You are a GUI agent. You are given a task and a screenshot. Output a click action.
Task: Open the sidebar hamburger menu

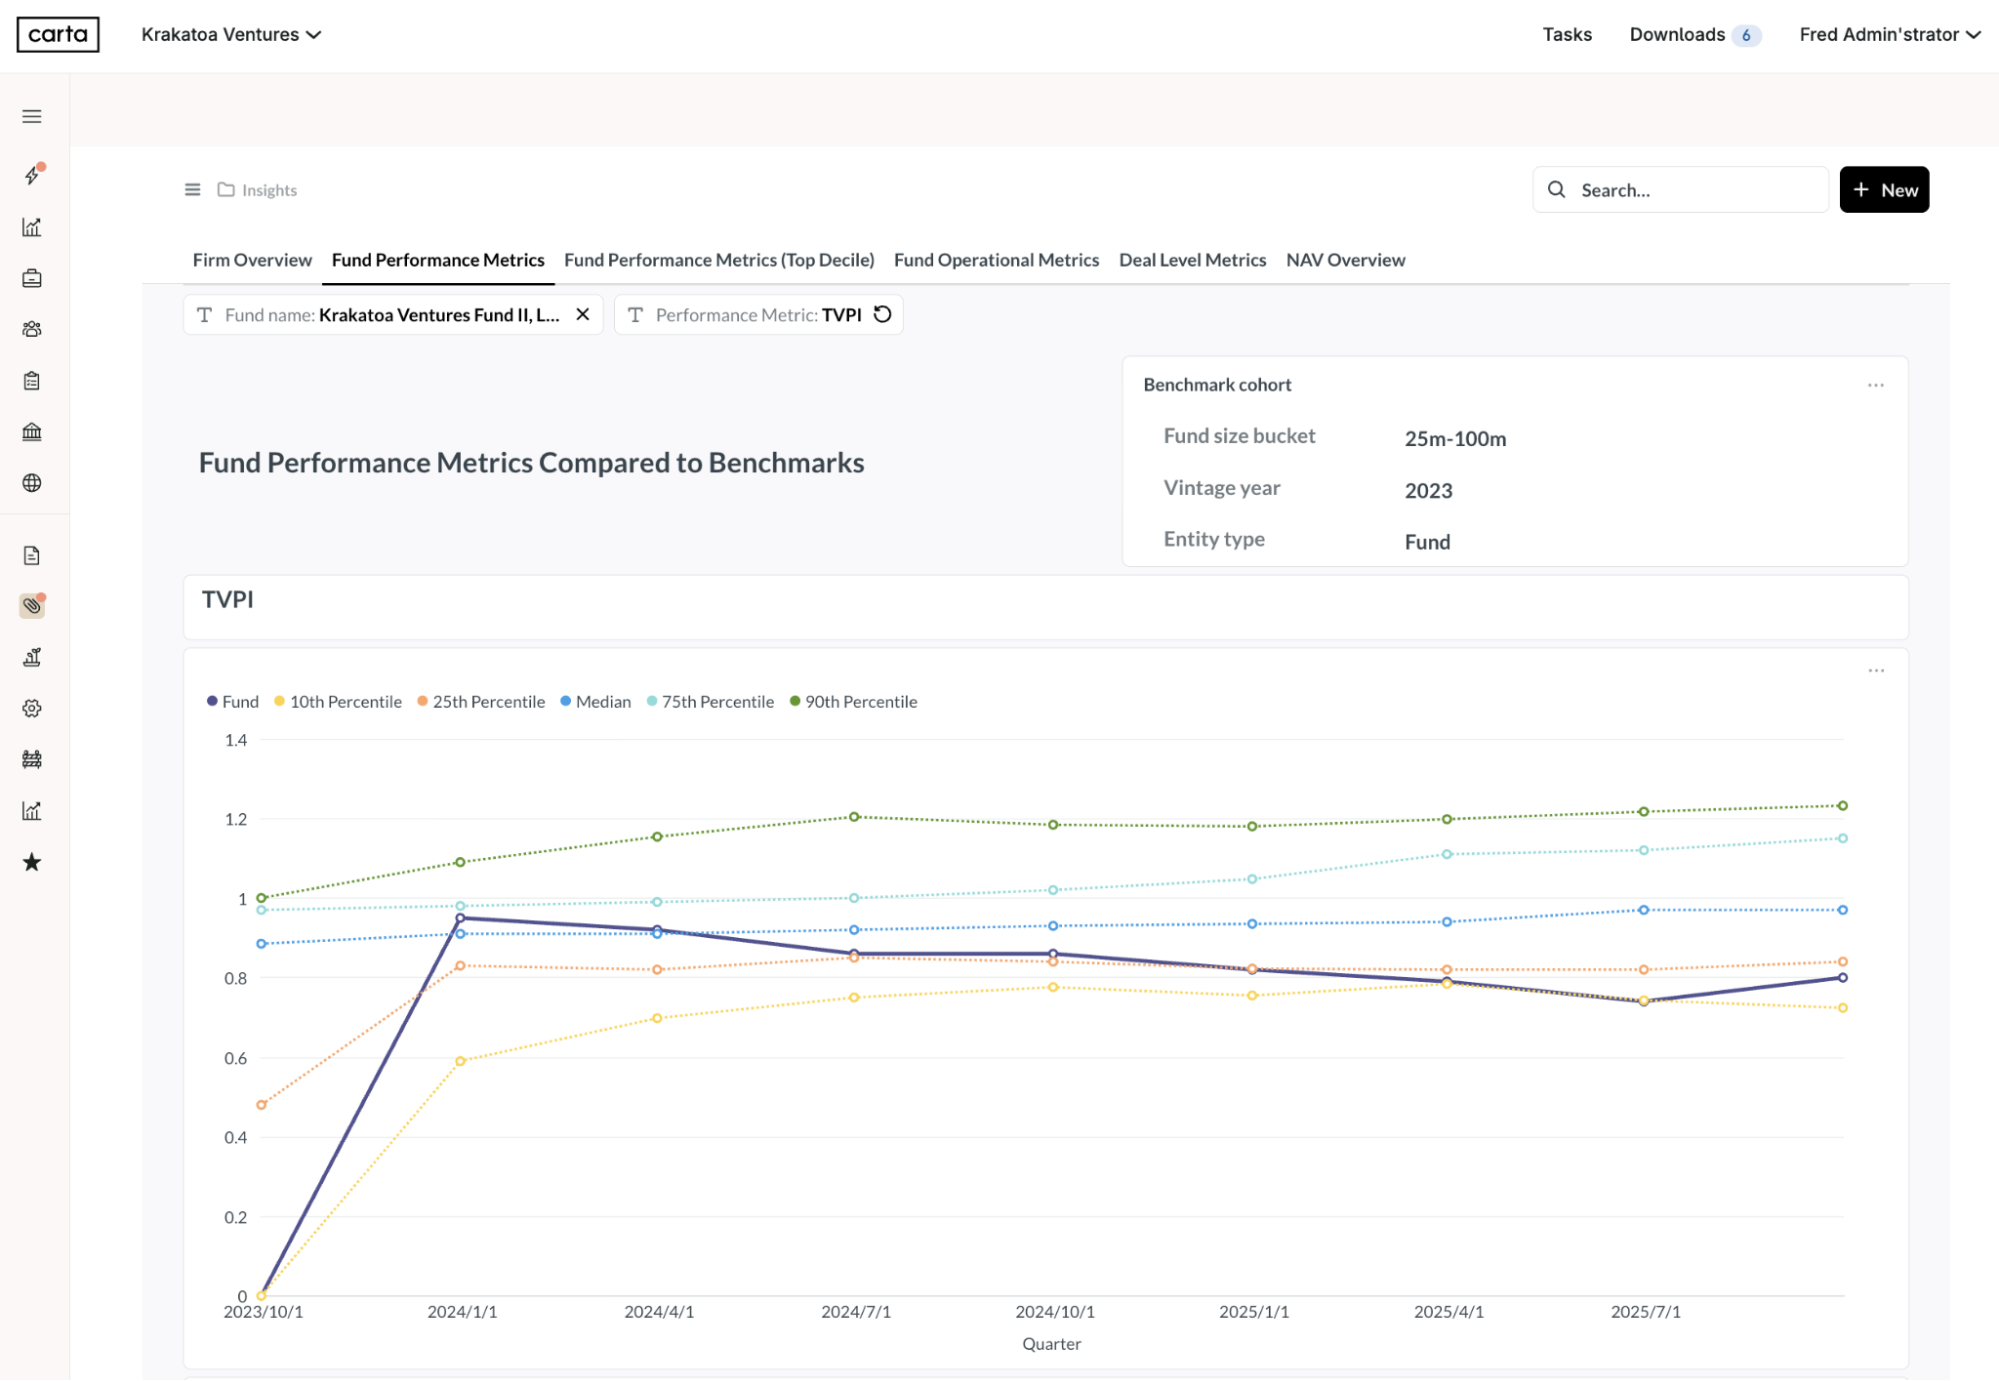(x=32, y=117)
